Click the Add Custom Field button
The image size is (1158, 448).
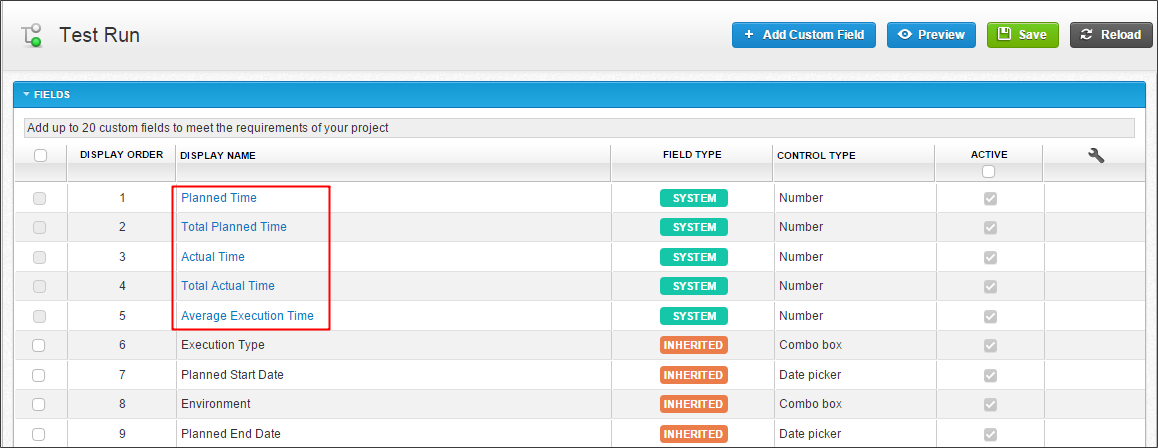804,35
